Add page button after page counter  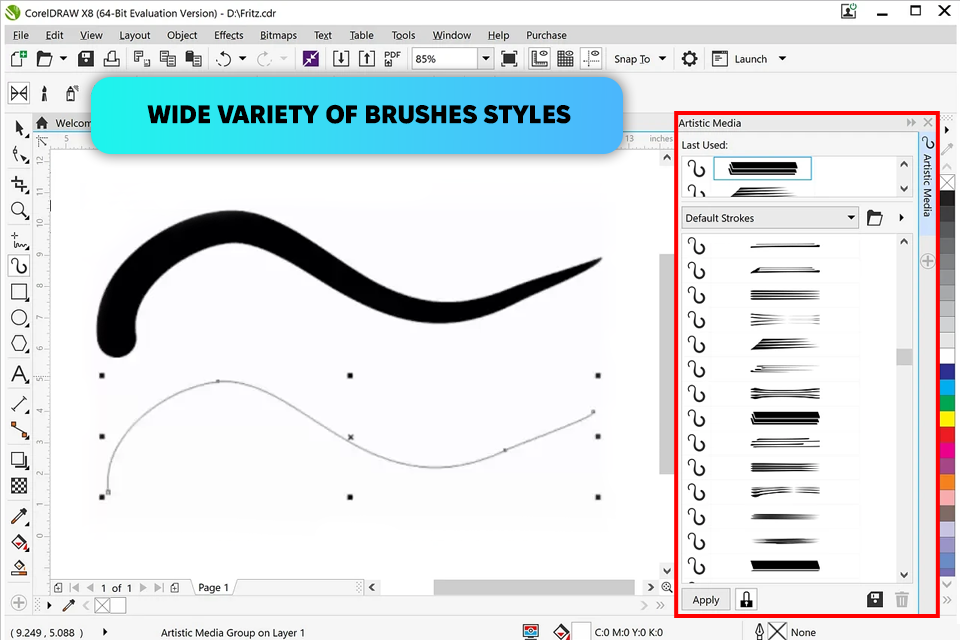(x=174, y=587)
